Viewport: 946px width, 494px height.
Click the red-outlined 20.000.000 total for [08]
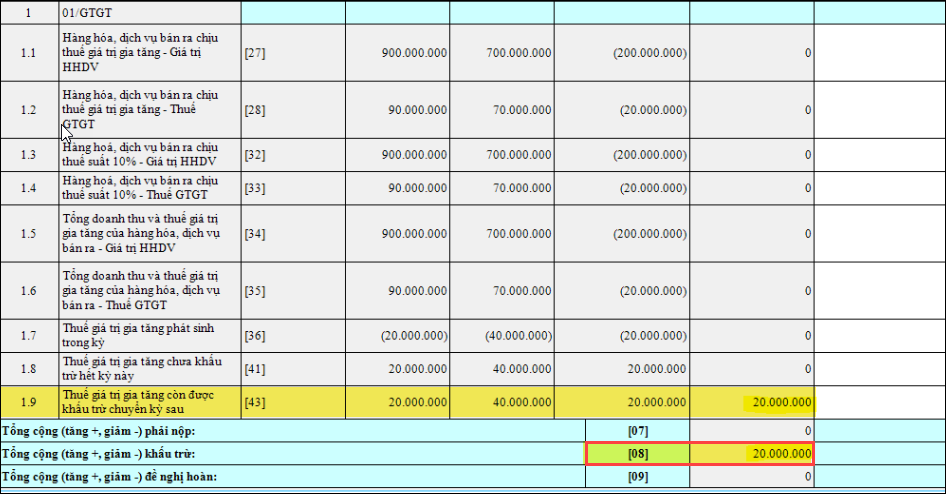point(751,454)
